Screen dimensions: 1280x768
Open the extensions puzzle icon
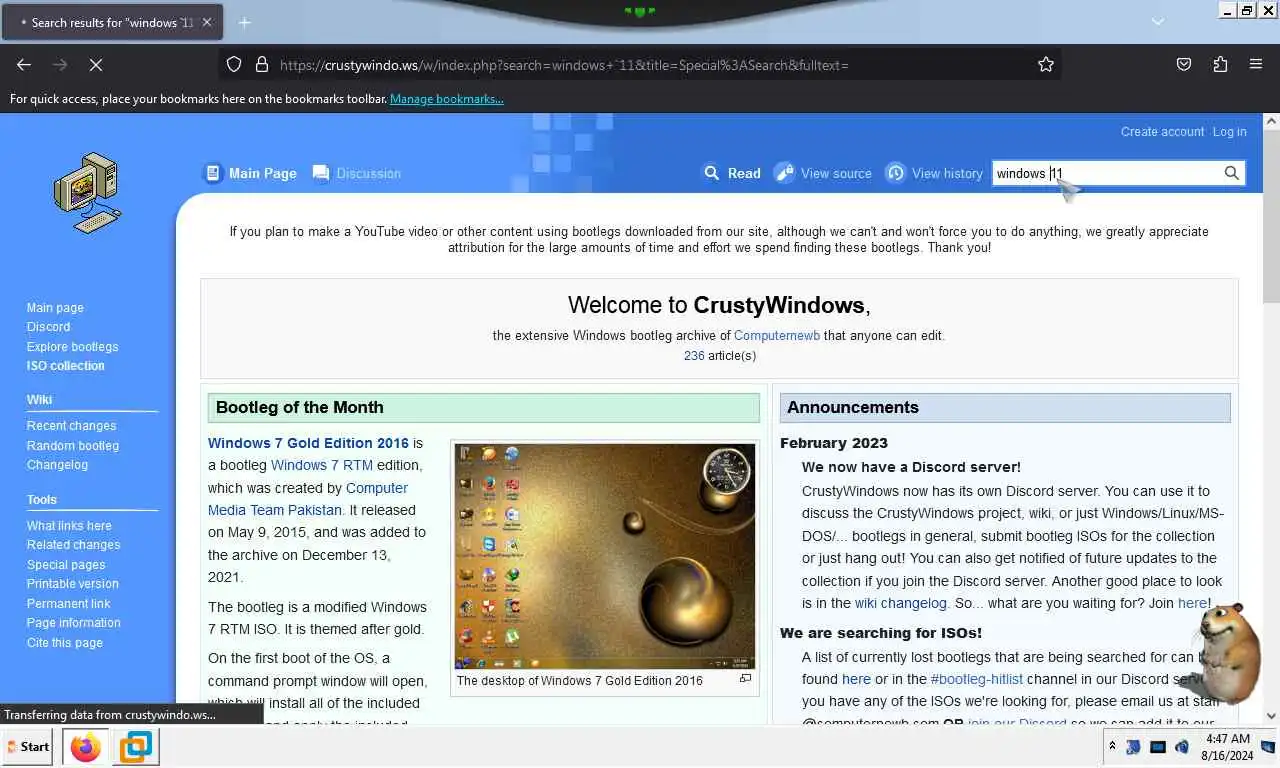pyautogui.click(x=1220, y=64)
